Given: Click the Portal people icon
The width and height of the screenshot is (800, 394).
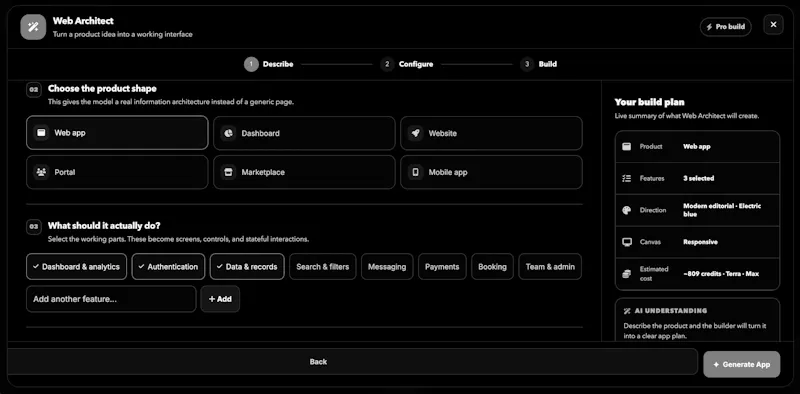Looking at the screenshot, I should (41, 172).
